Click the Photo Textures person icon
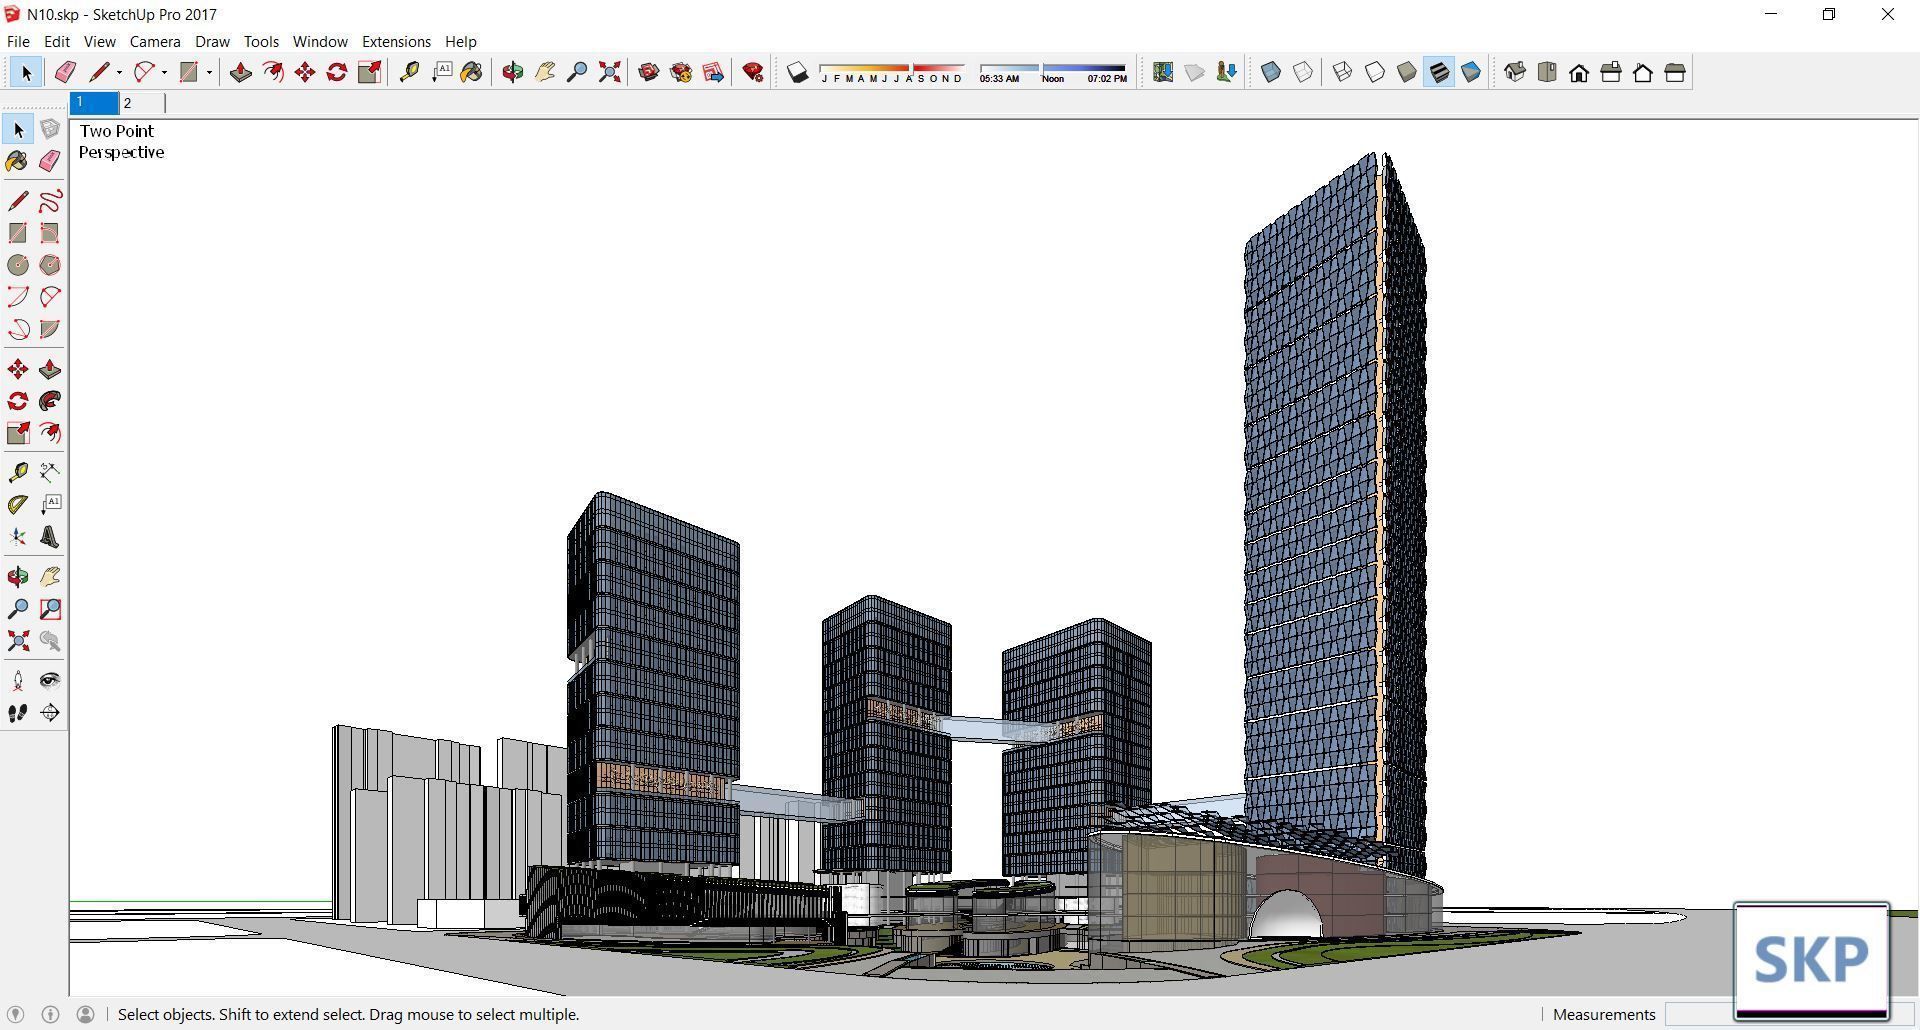1920x1030 pixels. [1226, 72]
